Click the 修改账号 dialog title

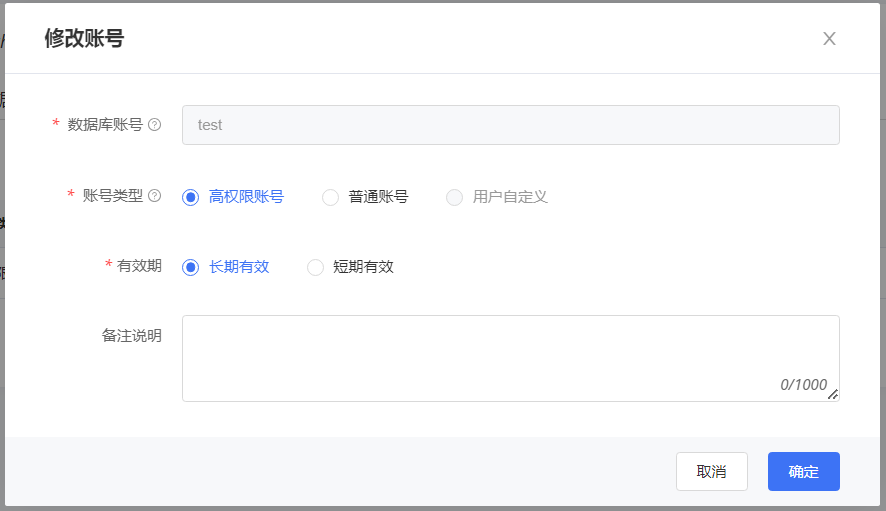point(84,39)
